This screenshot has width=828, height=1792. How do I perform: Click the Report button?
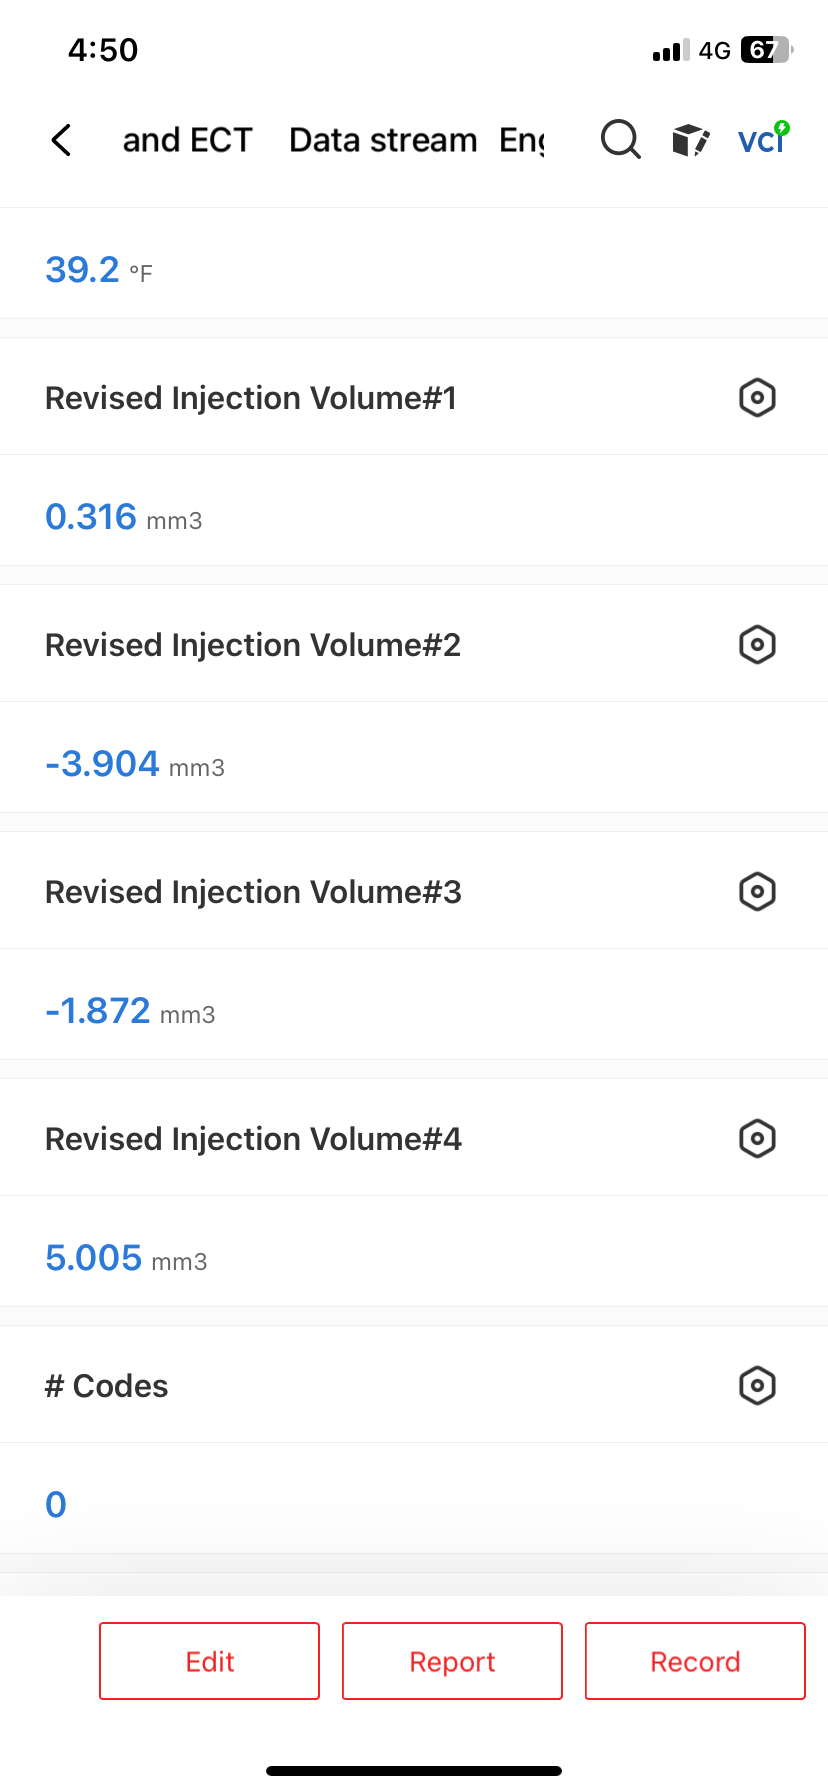tap(452, 1661)
